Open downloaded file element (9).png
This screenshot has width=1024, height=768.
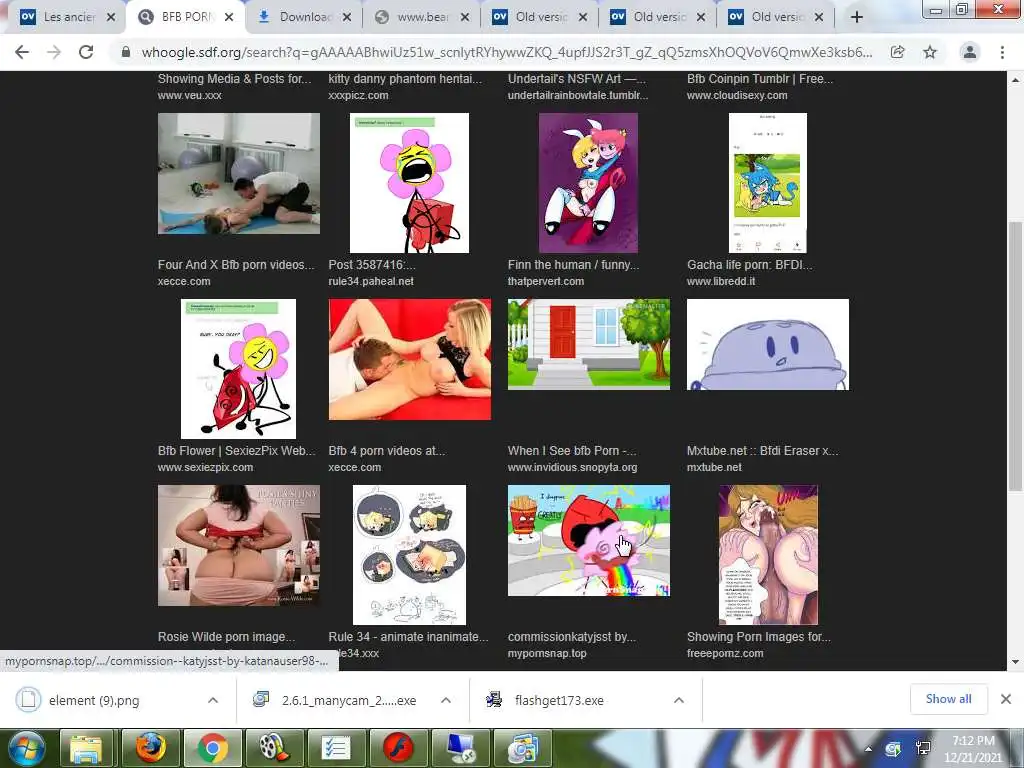pyautogui.click(x=95, y=700)
